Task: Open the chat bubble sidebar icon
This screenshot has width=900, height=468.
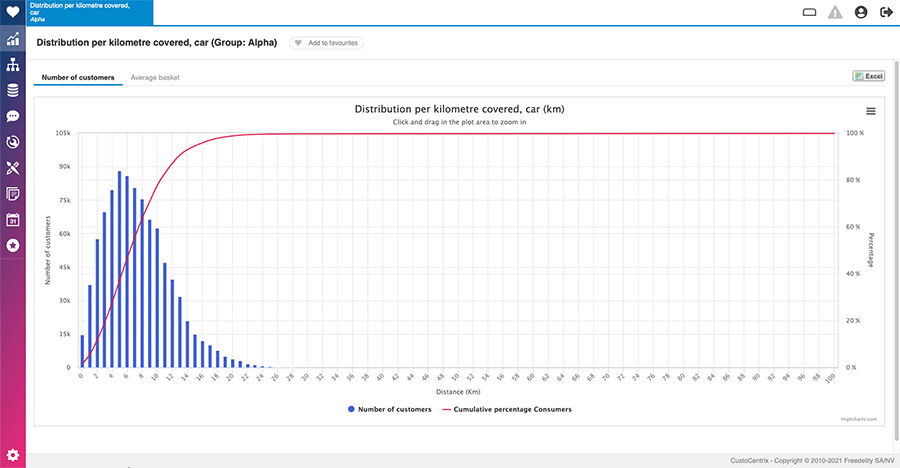Action: (13, 116)
